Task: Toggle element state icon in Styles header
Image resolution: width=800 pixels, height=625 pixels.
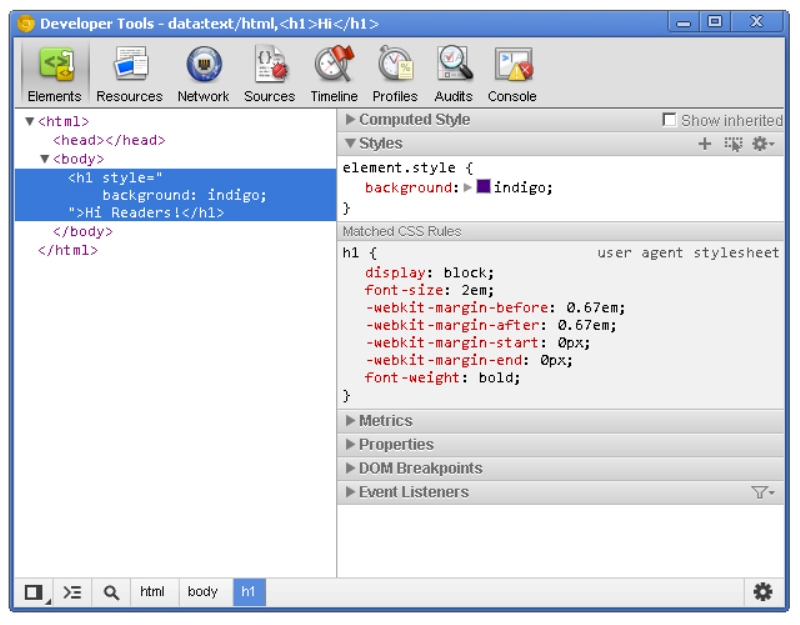Action: pos(734,144)
